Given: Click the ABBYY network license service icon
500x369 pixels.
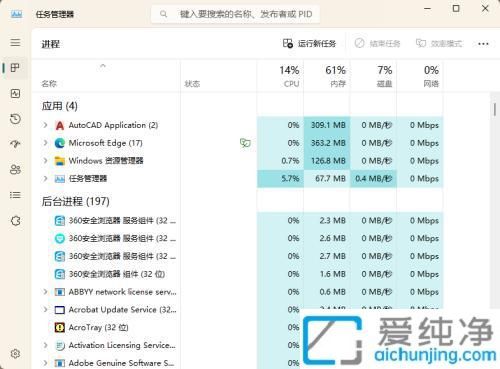Looking at the screenshot, I should (x=60, y=292).
